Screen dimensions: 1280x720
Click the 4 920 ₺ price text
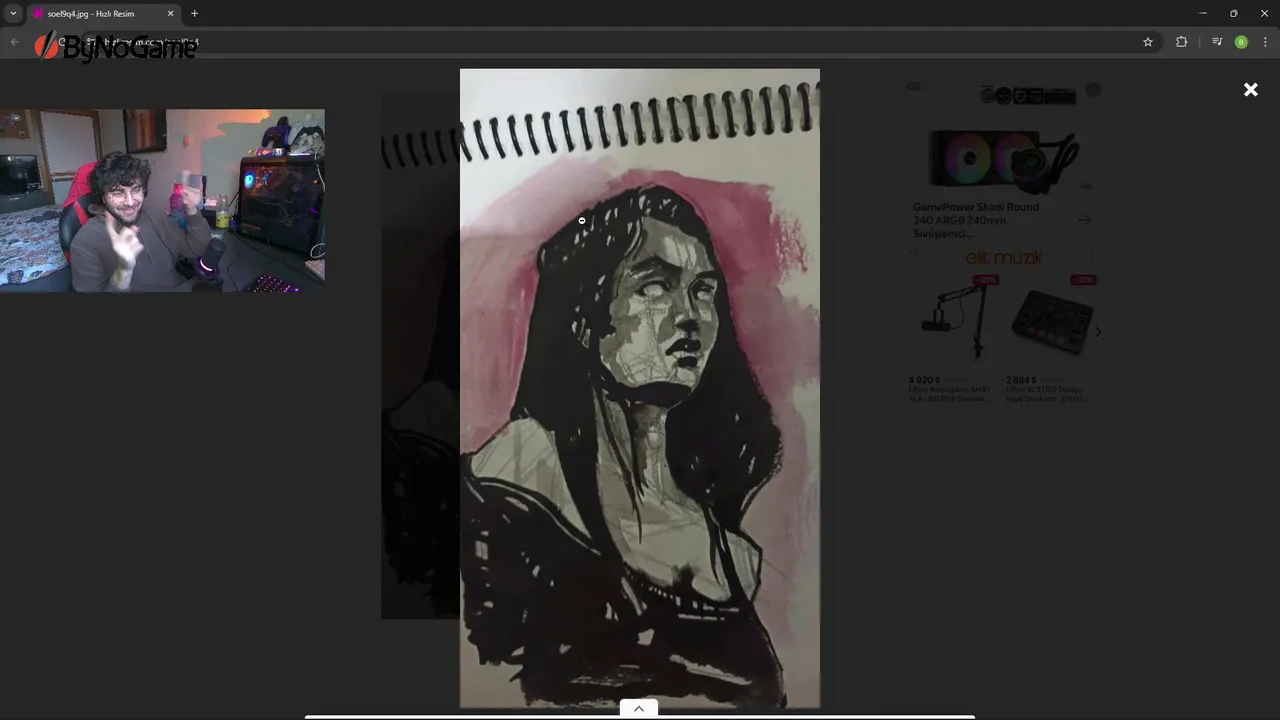tap(925, 380)
